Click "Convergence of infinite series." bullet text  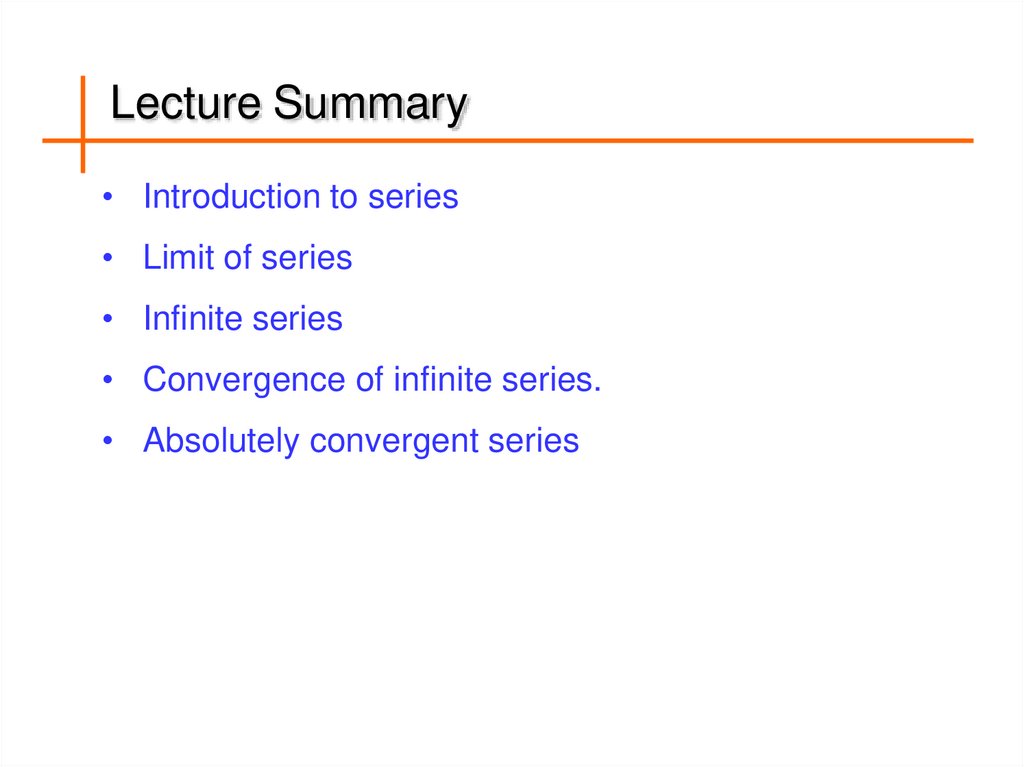372,380
